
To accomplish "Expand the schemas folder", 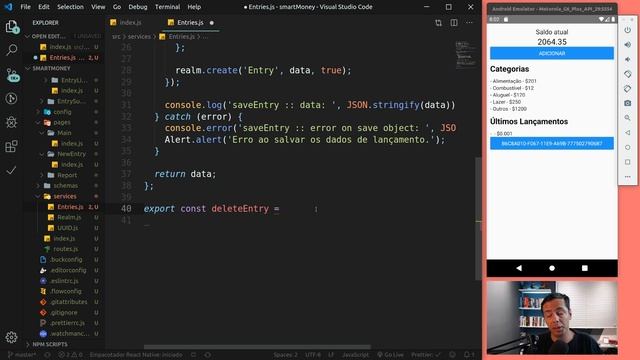I will click(x=65, y=186).
